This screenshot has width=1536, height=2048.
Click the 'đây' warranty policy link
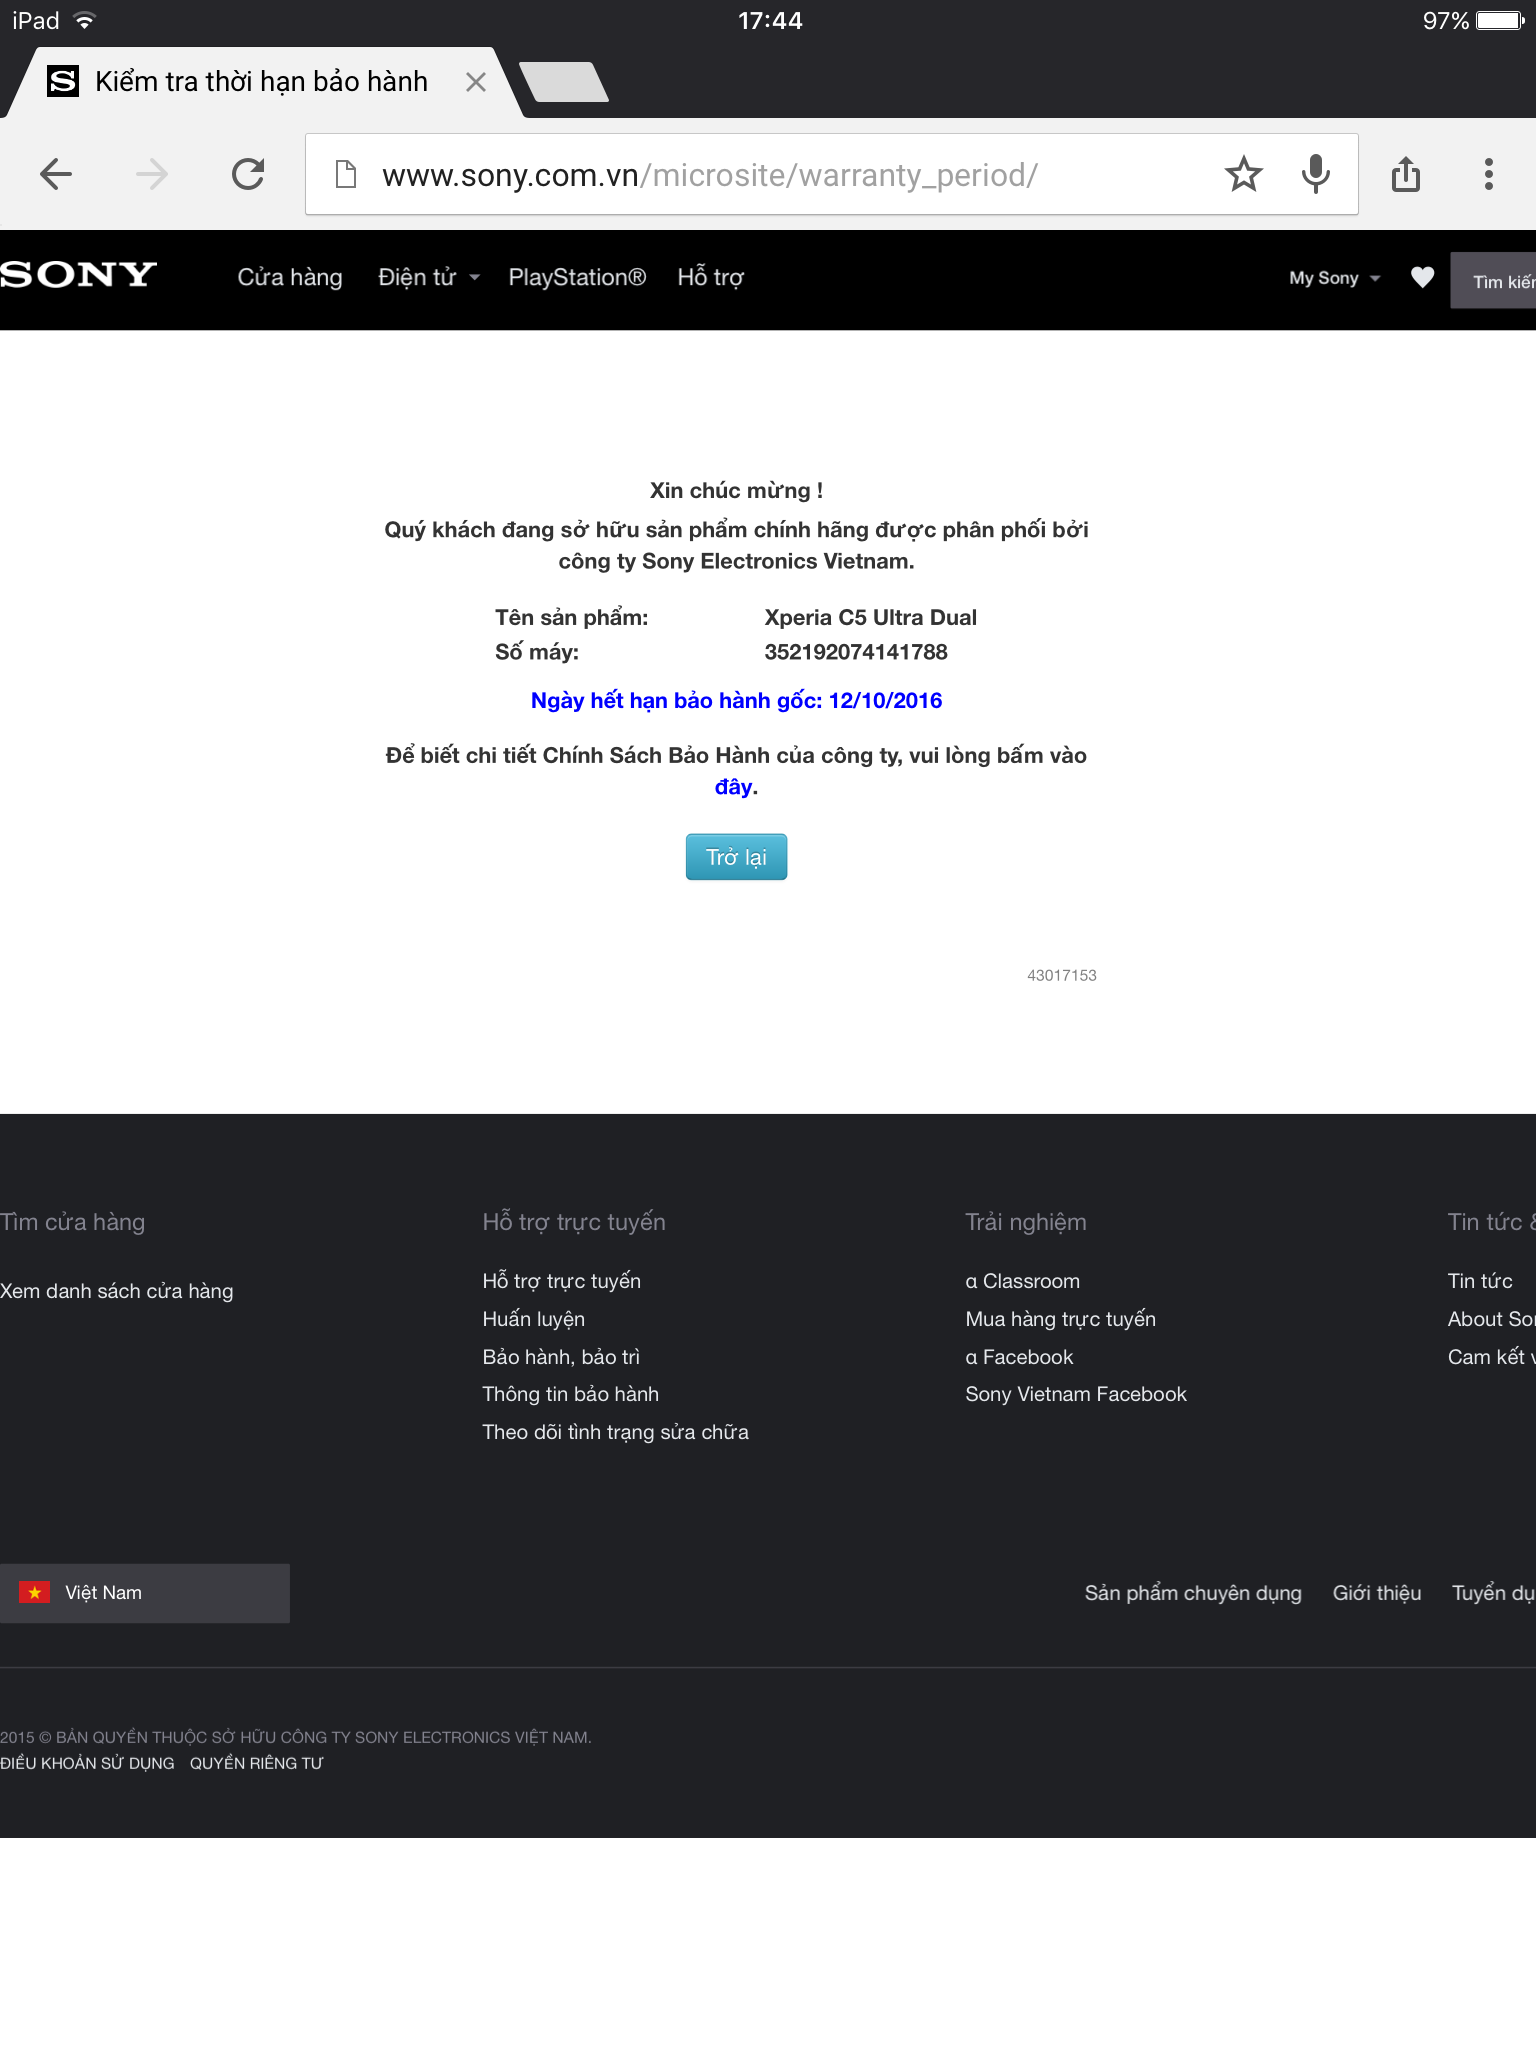click(x=733, y=787)
